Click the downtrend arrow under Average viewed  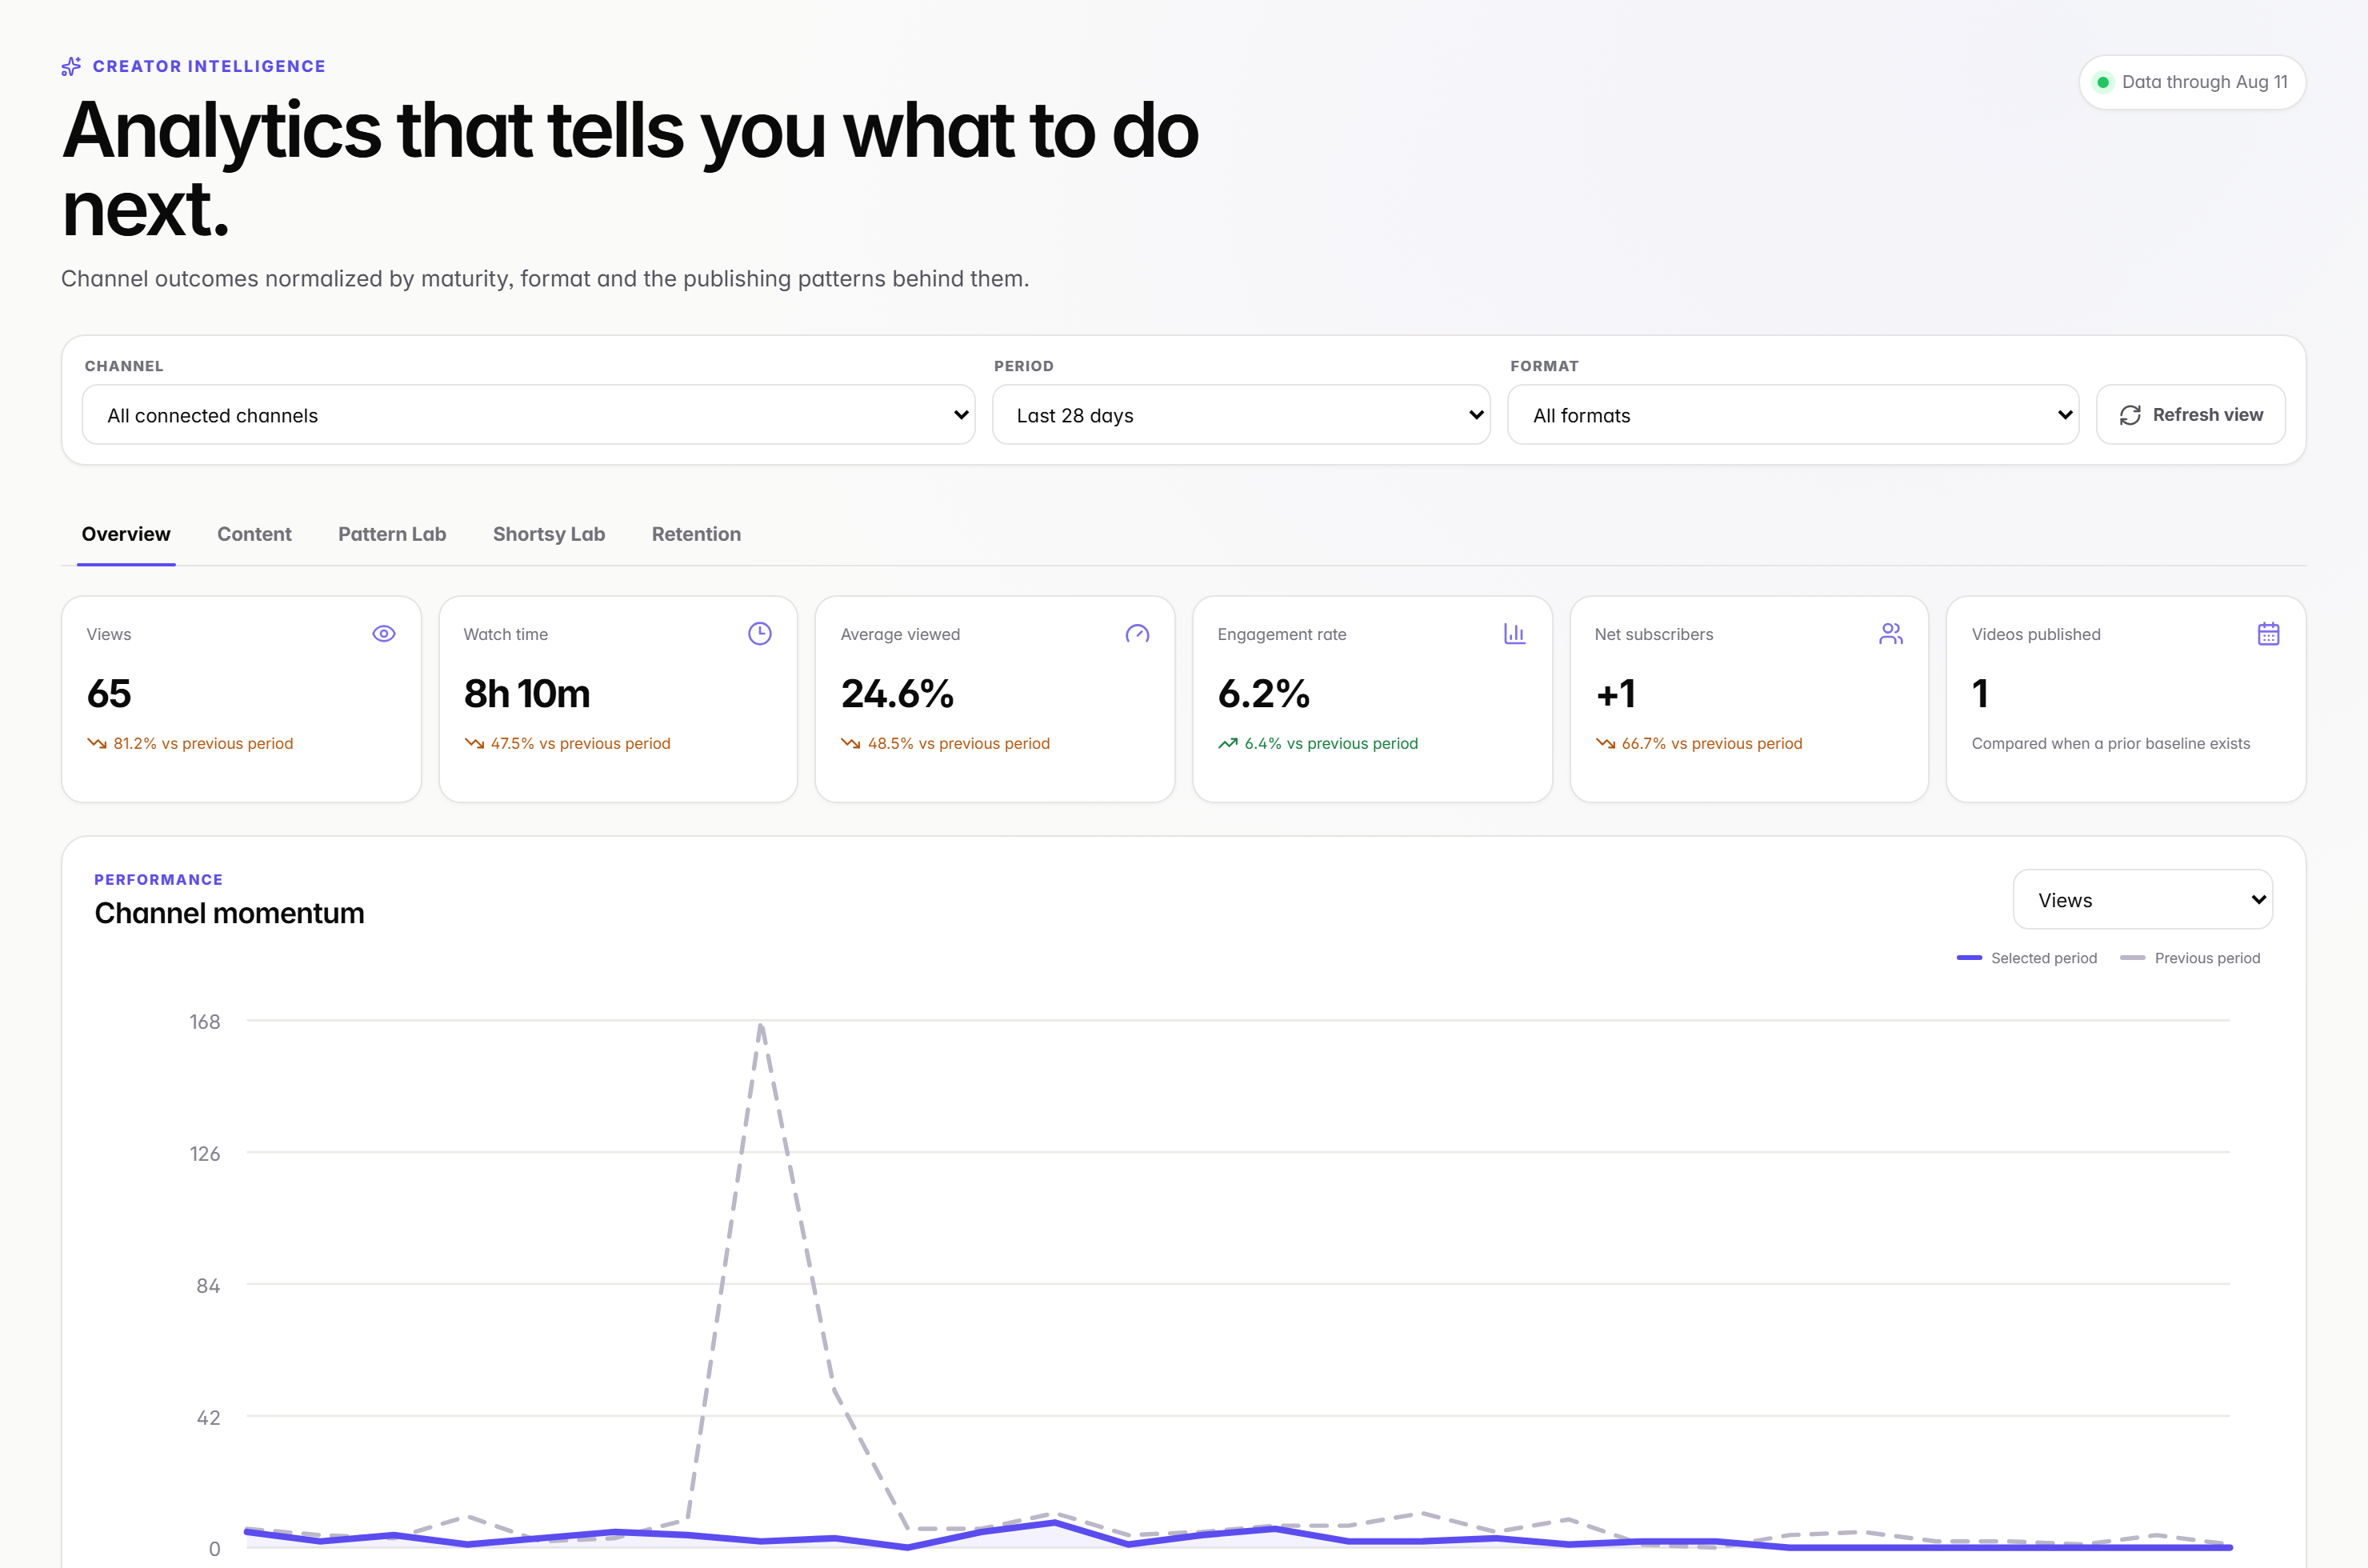[851, 743]
